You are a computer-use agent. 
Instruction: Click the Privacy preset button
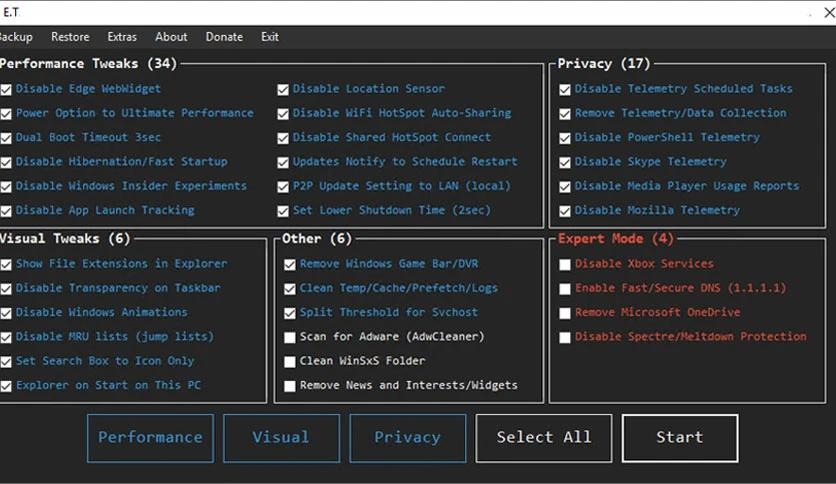click(407, 438)
